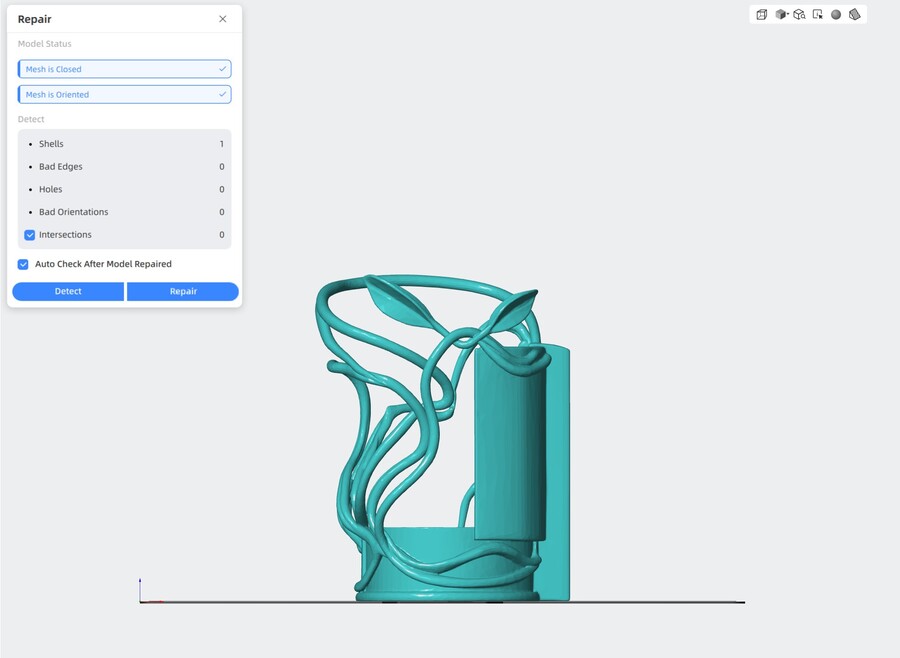Click the axis origin indicator on build plate
The image size is (900, 658).
141,600
